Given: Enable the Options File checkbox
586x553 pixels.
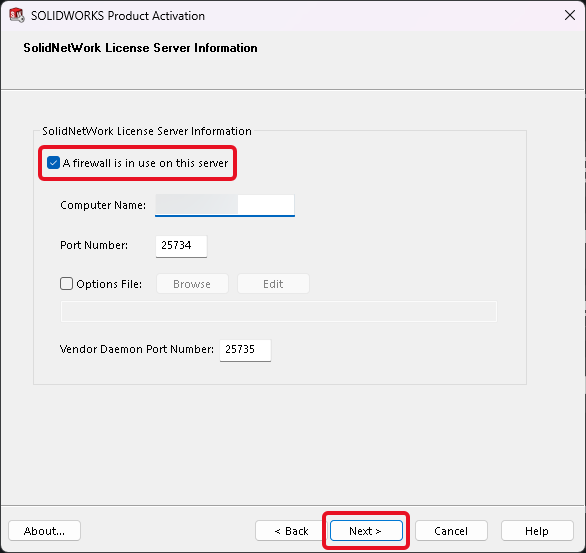Looking at the screenshot, I should pyautogui.click(x=67, y=284).
